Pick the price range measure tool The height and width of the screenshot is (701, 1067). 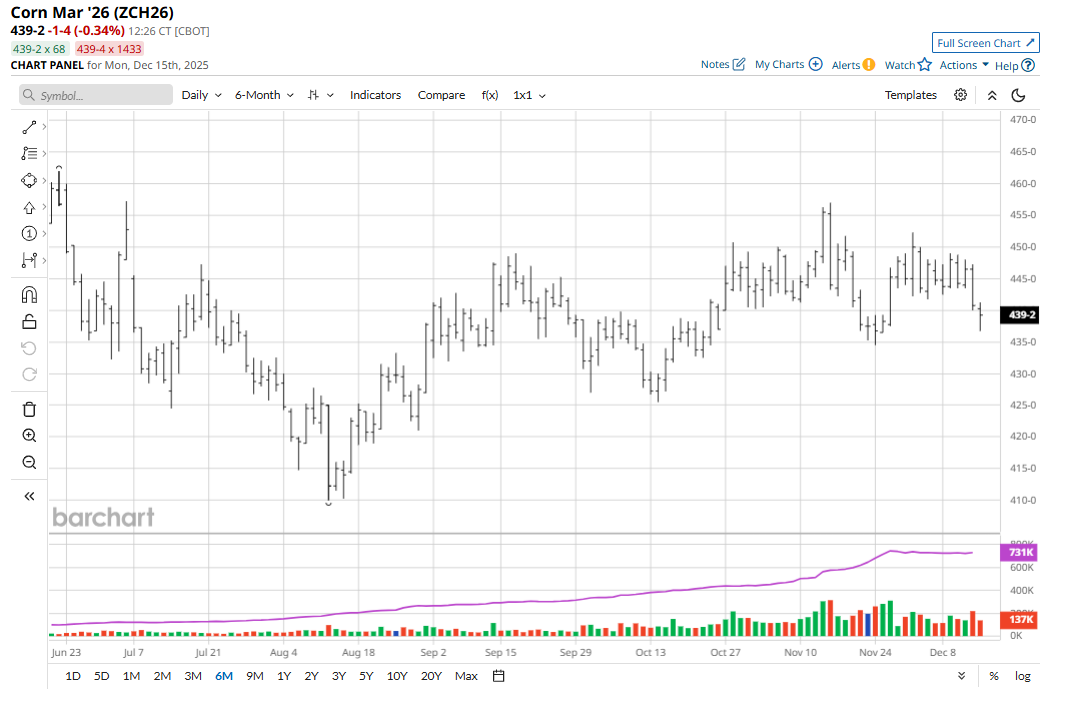29,261
